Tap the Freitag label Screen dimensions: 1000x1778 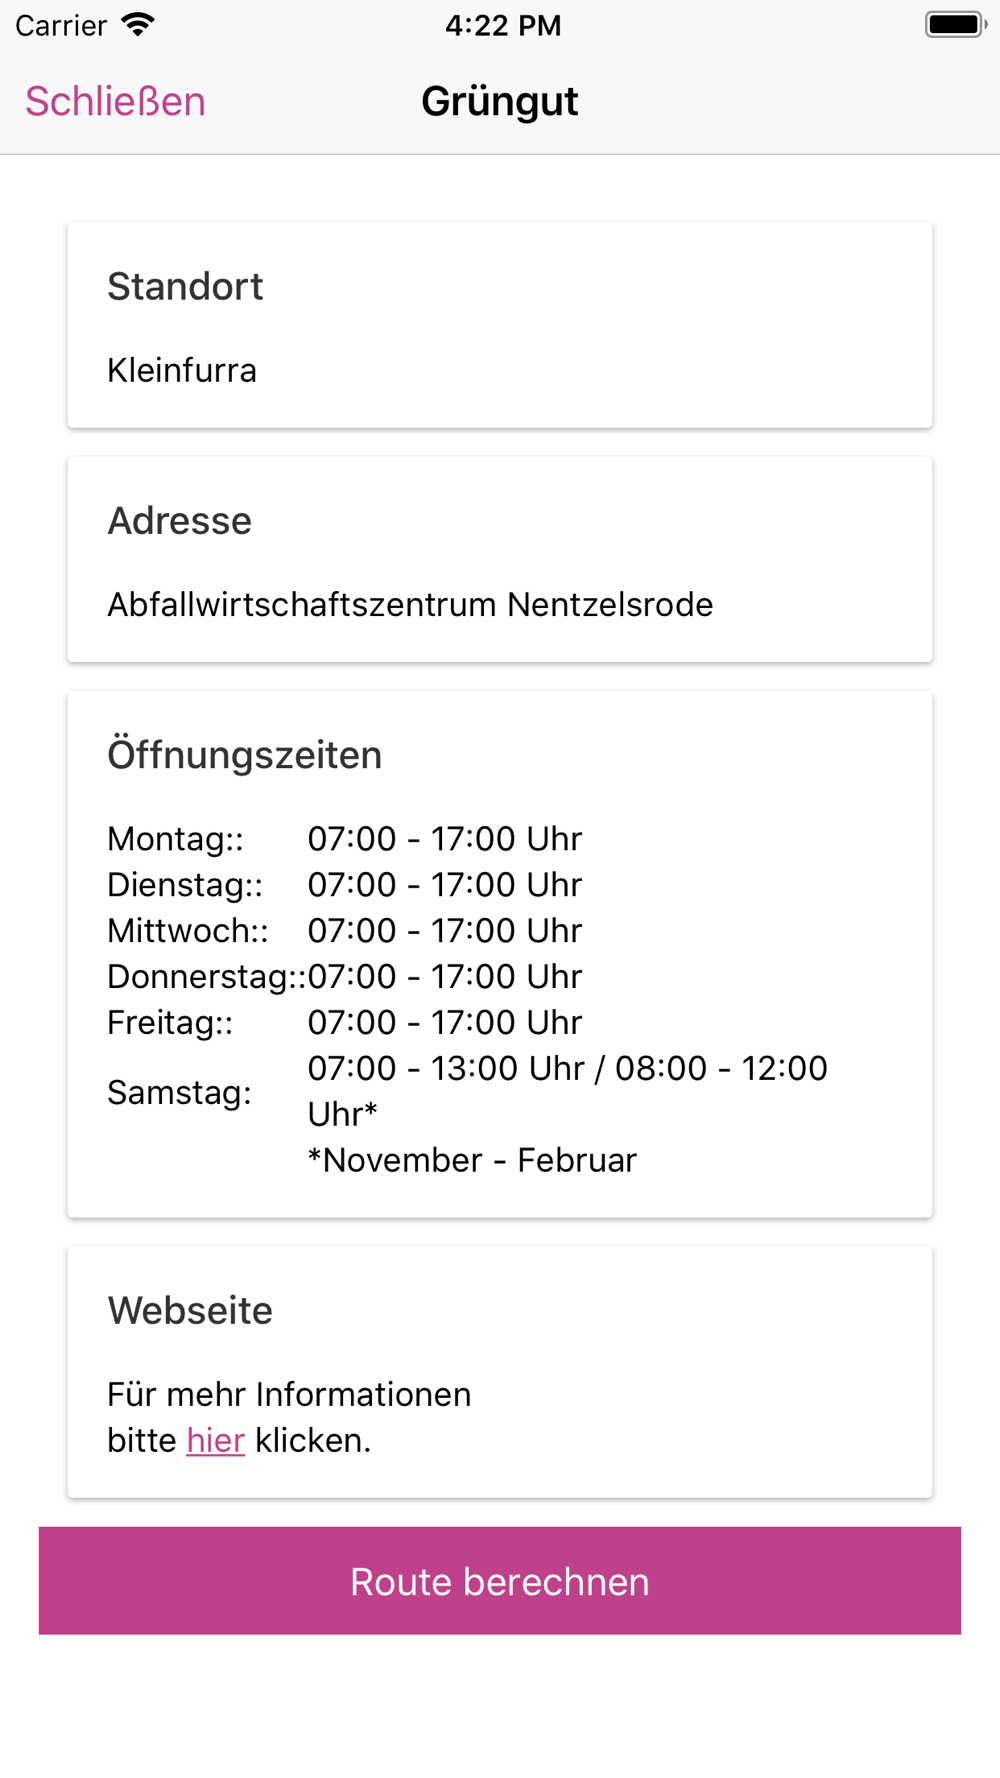(169, 1023)
